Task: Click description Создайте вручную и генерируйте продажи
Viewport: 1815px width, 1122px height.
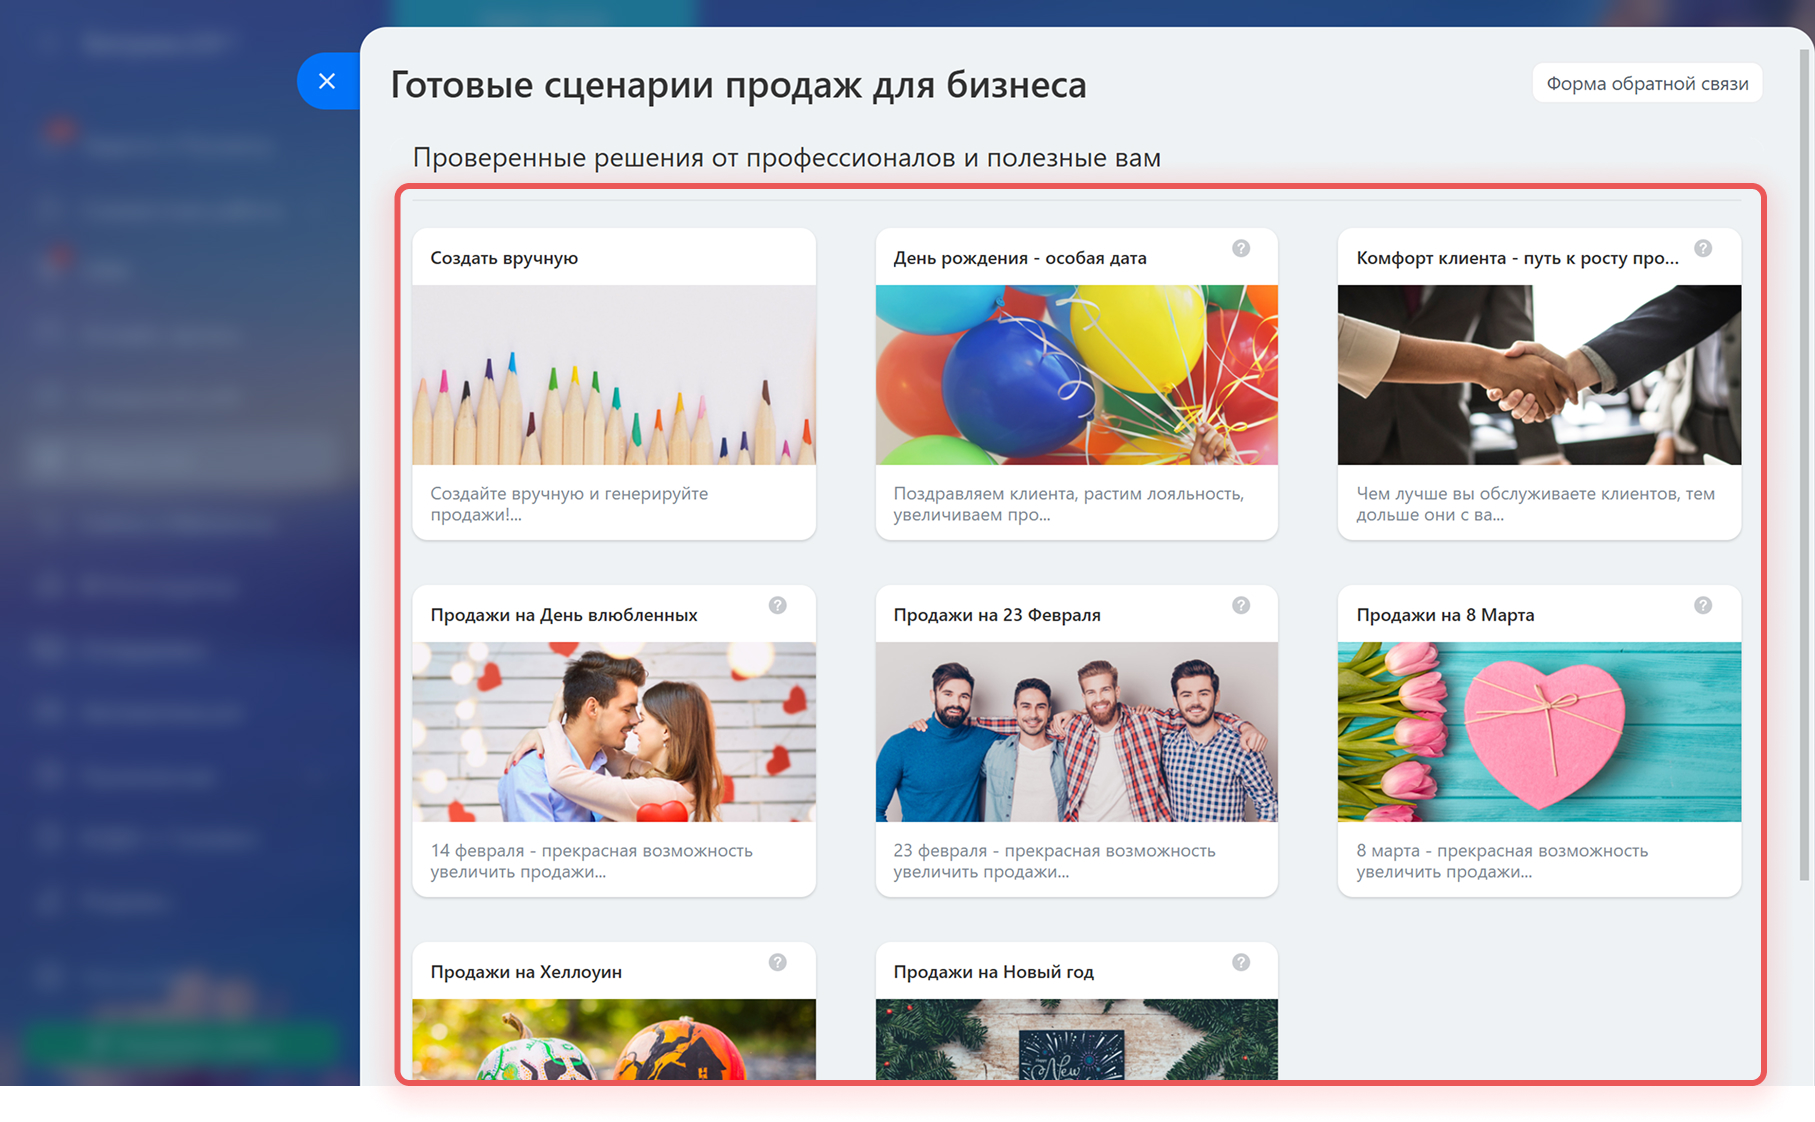Action: (569, 504)
